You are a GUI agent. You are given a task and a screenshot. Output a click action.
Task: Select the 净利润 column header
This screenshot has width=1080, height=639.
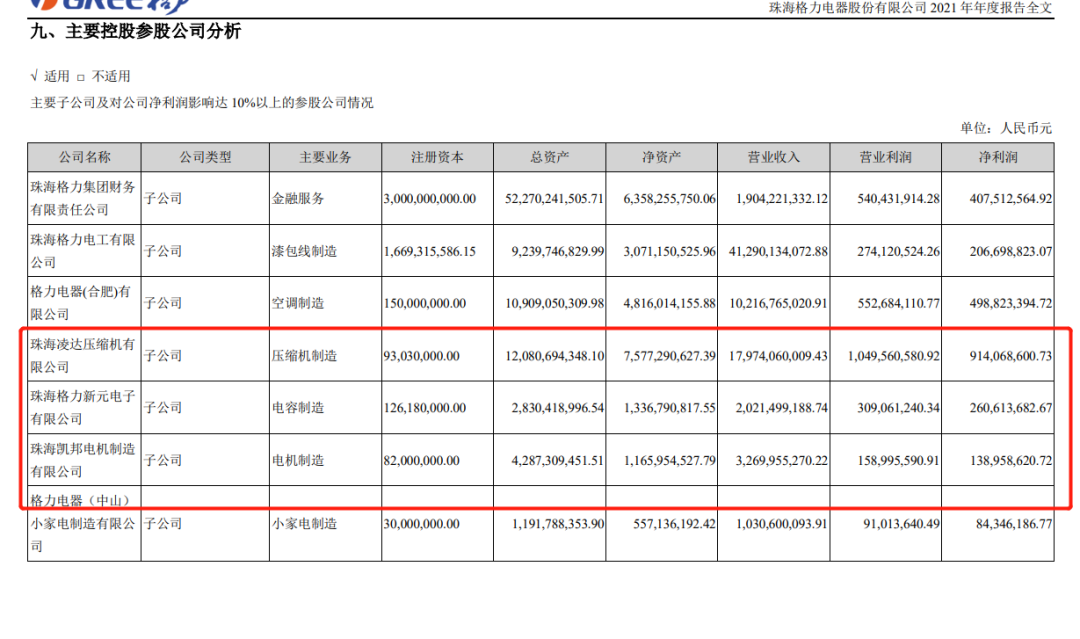998,157
